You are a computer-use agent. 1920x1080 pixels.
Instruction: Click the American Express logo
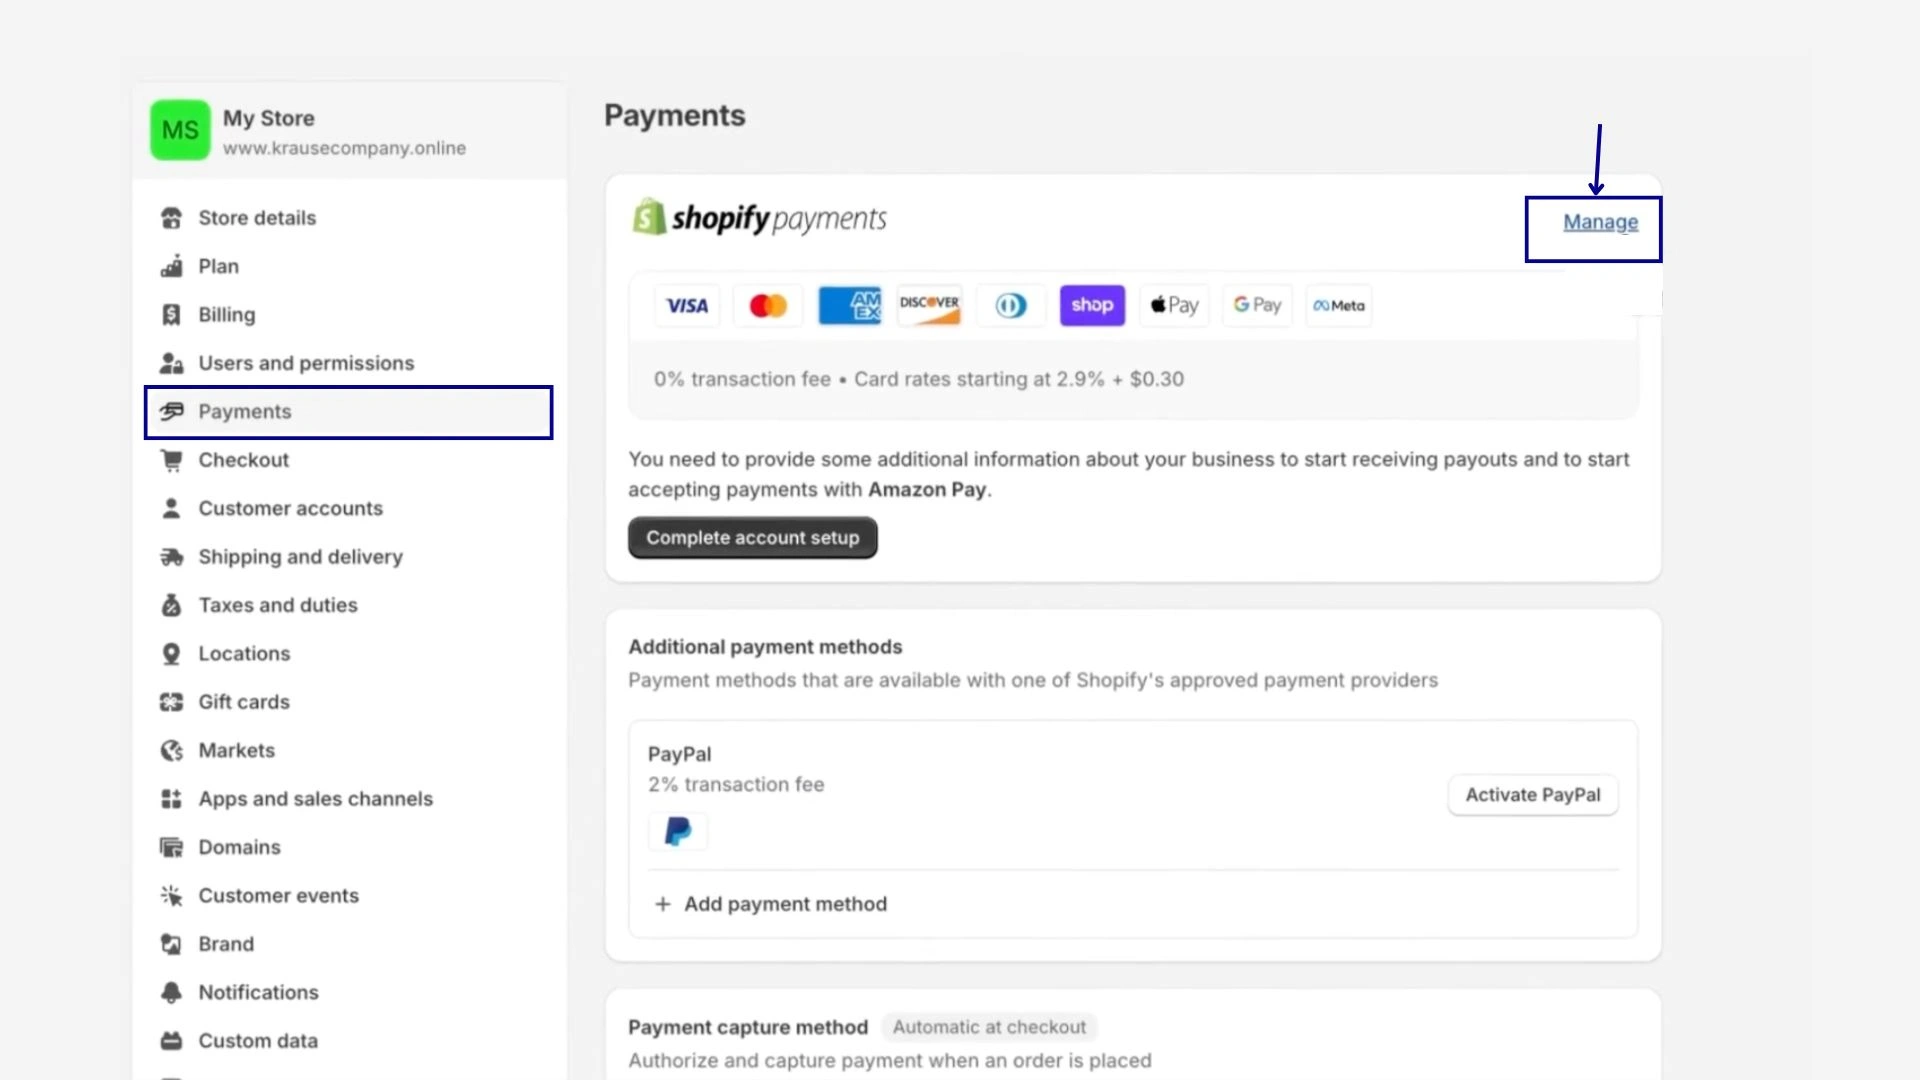[x=849, y=305]
